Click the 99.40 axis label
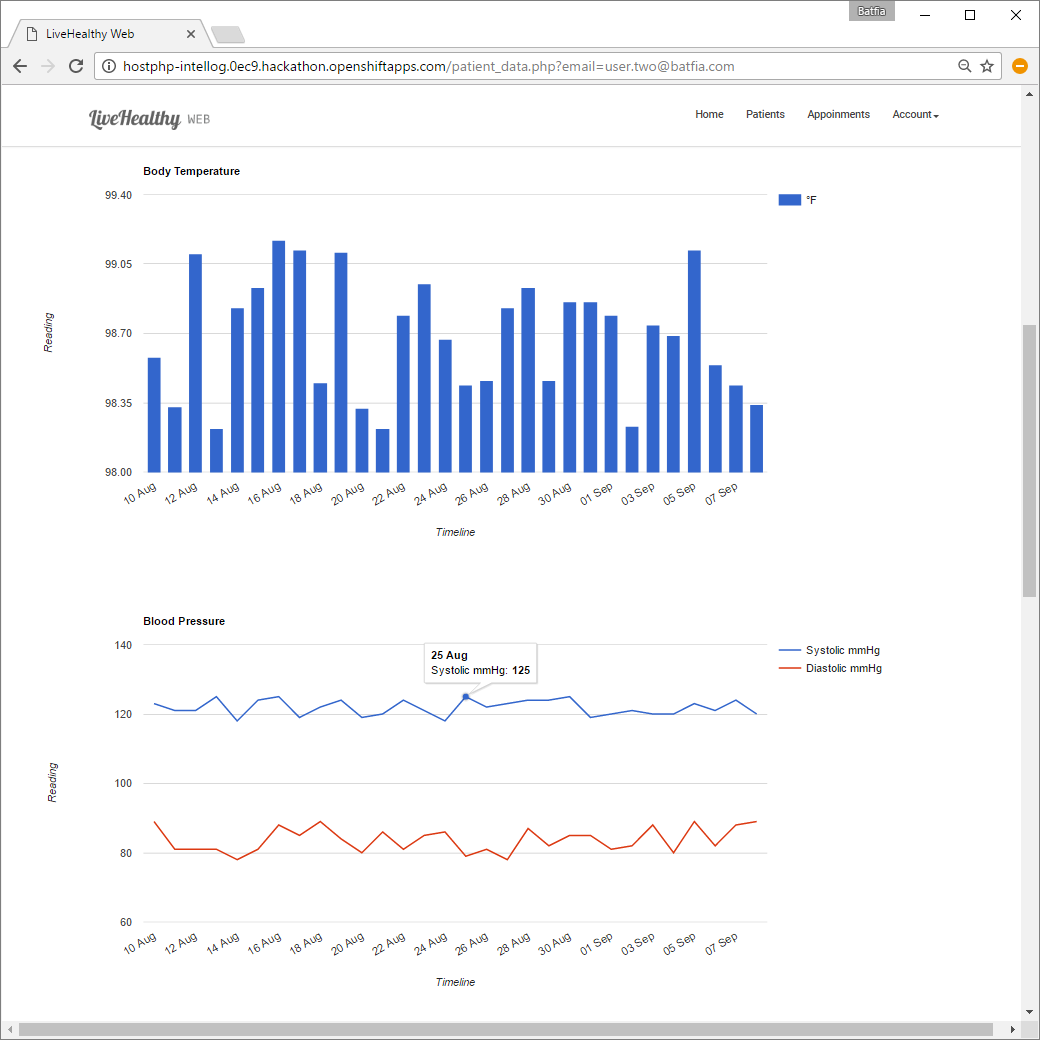The image size is (1040, 1040). (118, 195)
